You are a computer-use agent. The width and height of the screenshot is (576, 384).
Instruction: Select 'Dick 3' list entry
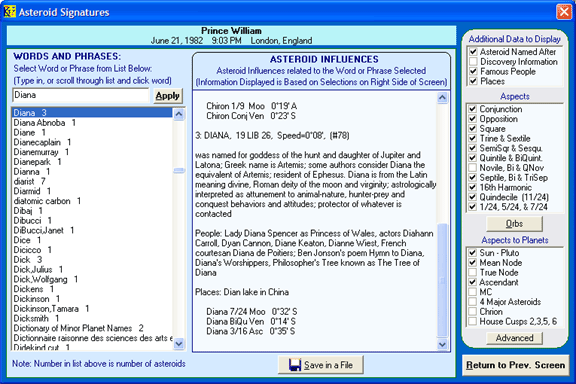(x=92, y=259)
